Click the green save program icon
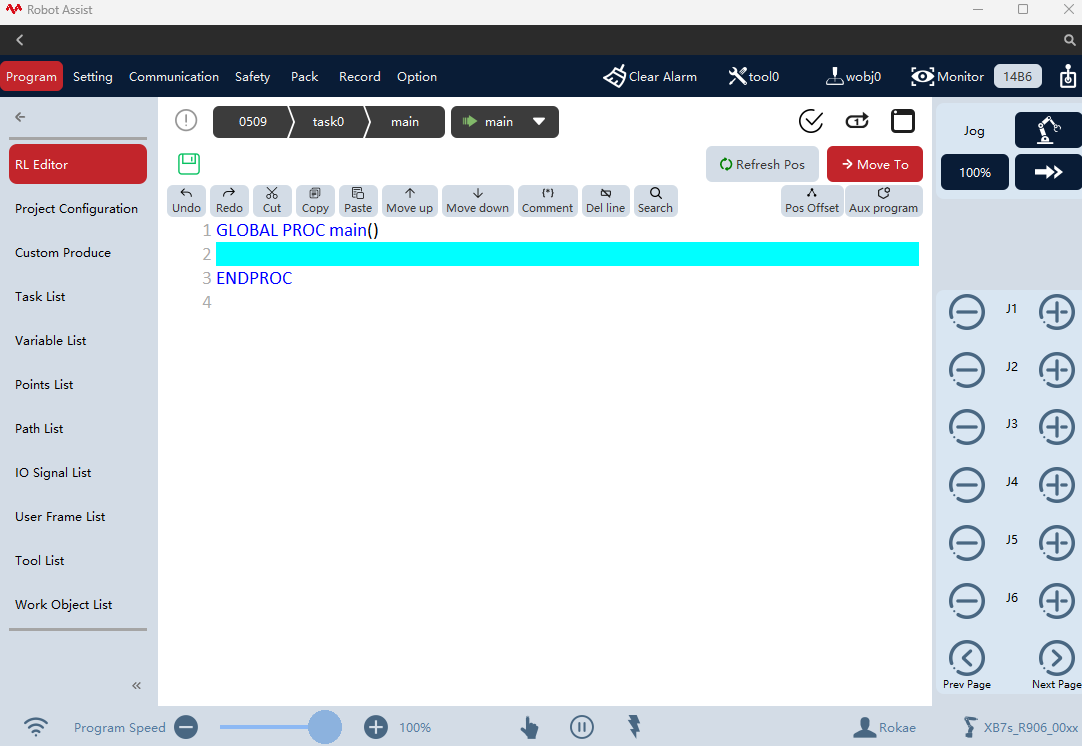 point(188,164)
